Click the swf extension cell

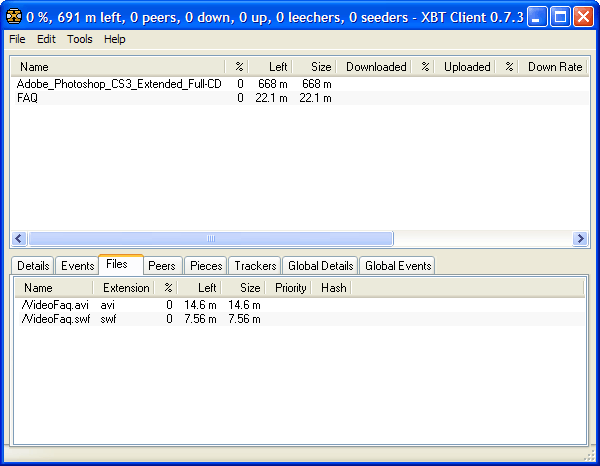[x=108, y=319]
